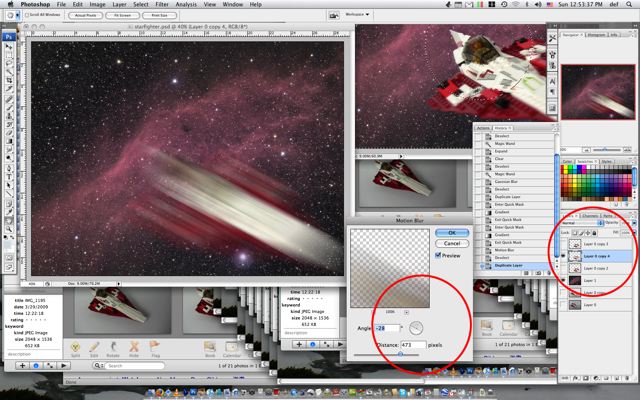The image size is (640, 400).
Task: Open Spotlight search in menu bar
Action: point(629,4)
